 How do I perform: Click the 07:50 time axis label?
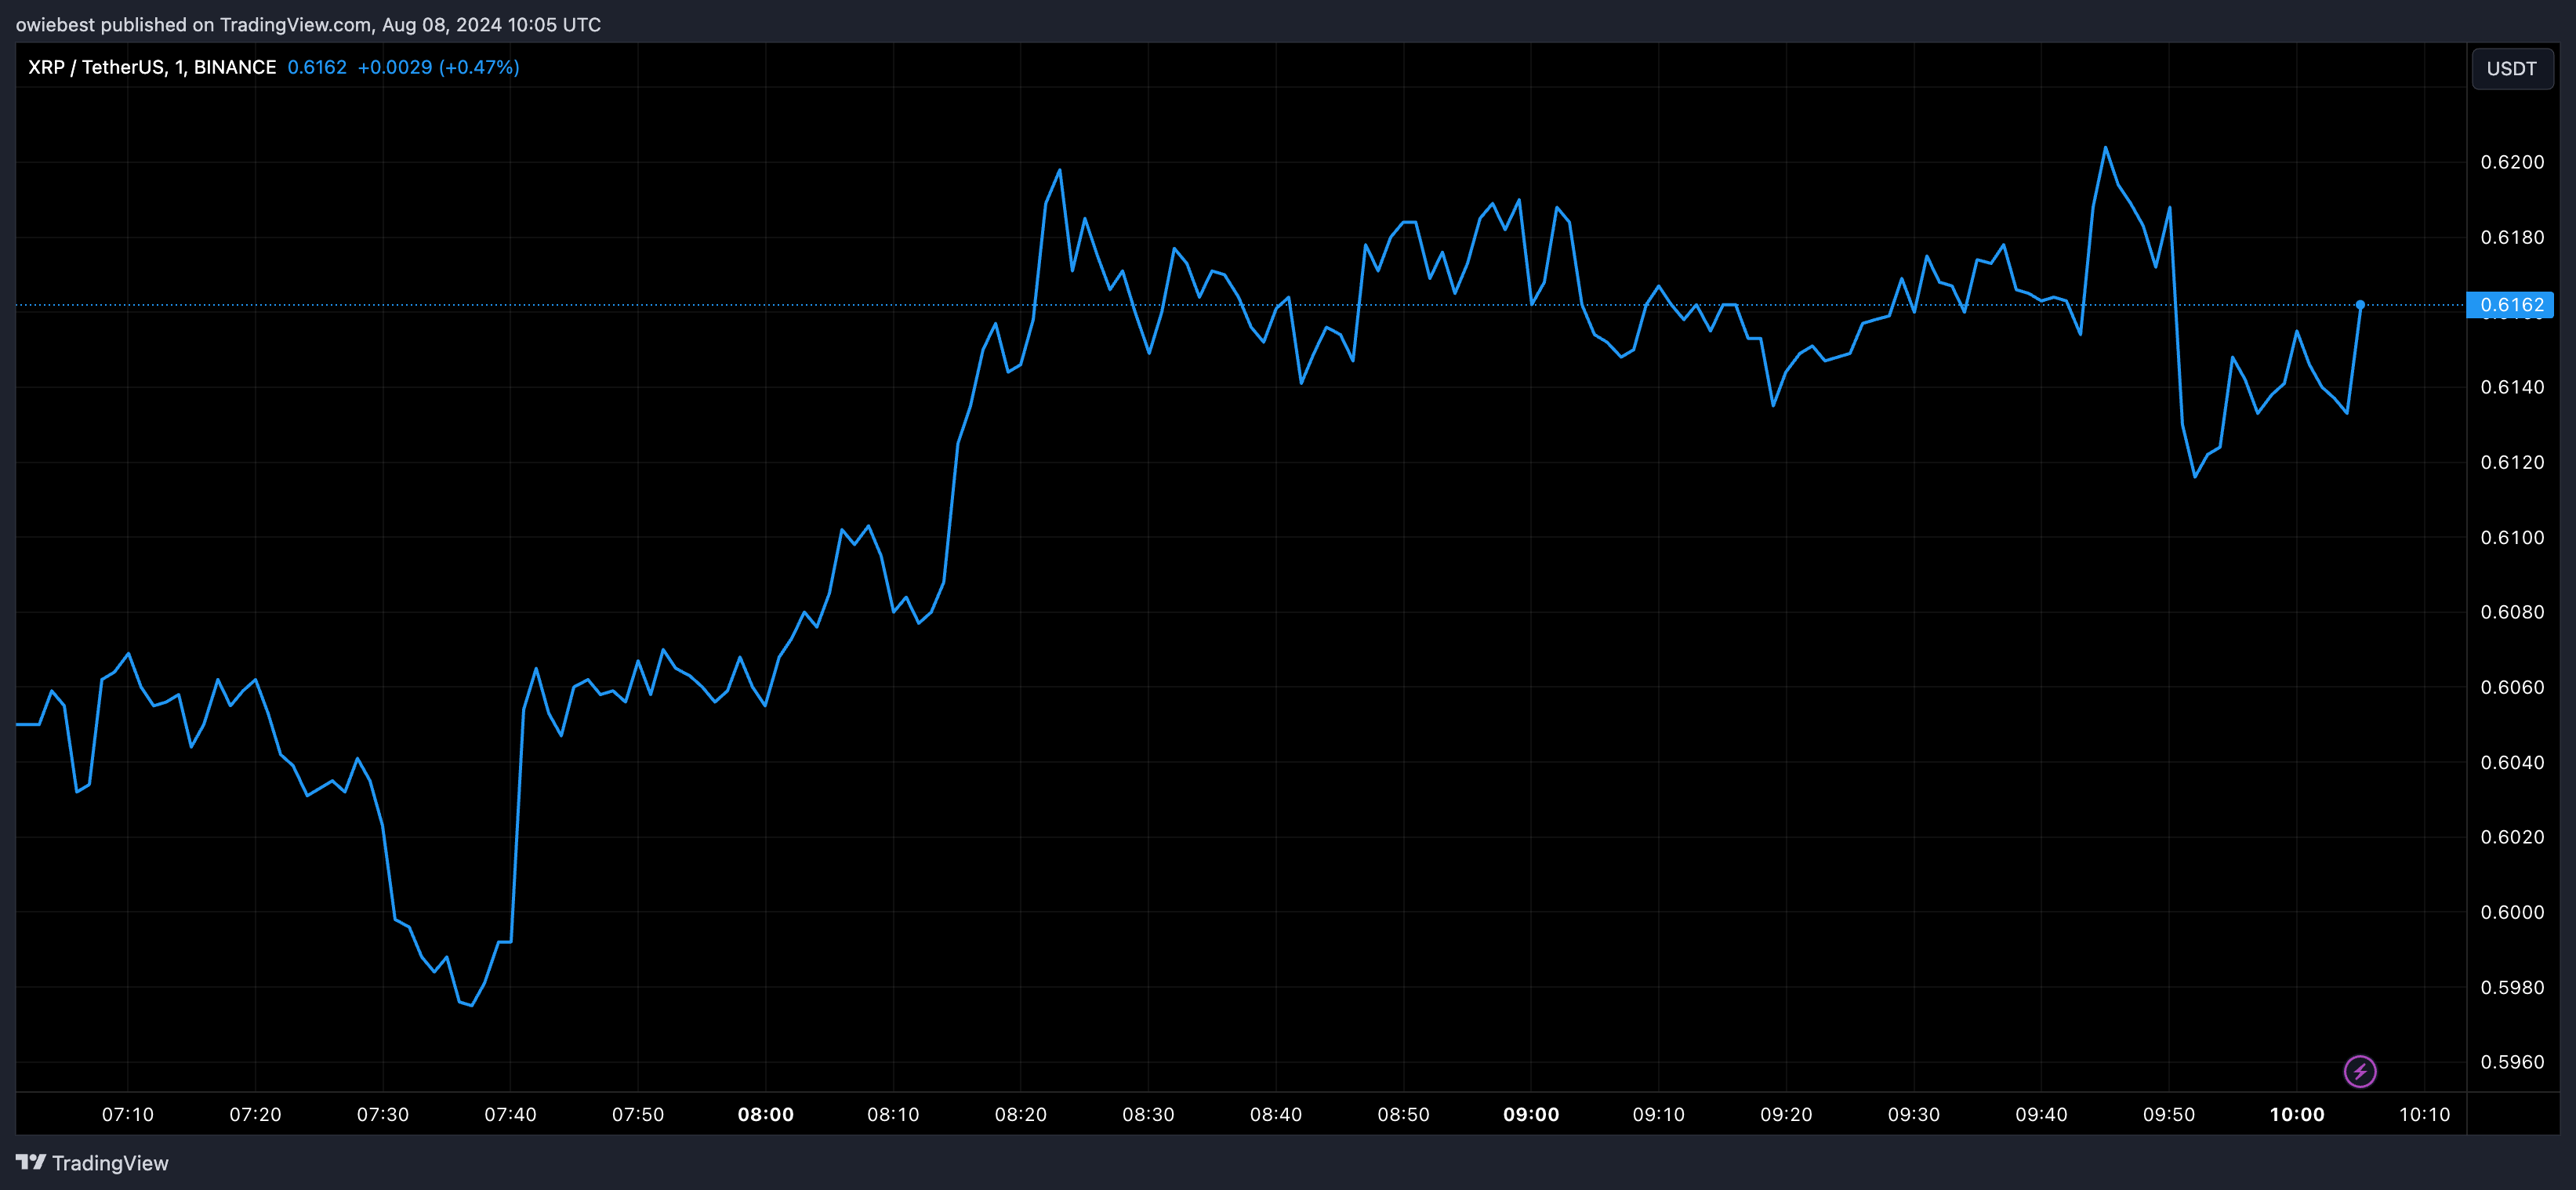[x=638, y=1114]
